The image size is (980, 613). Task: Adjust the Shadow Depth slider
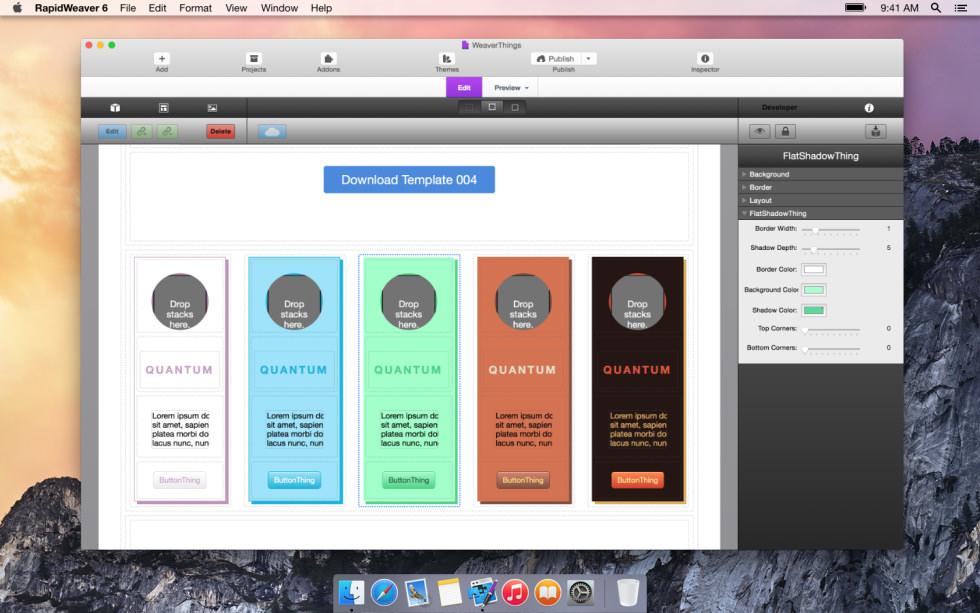click(831, 249)
